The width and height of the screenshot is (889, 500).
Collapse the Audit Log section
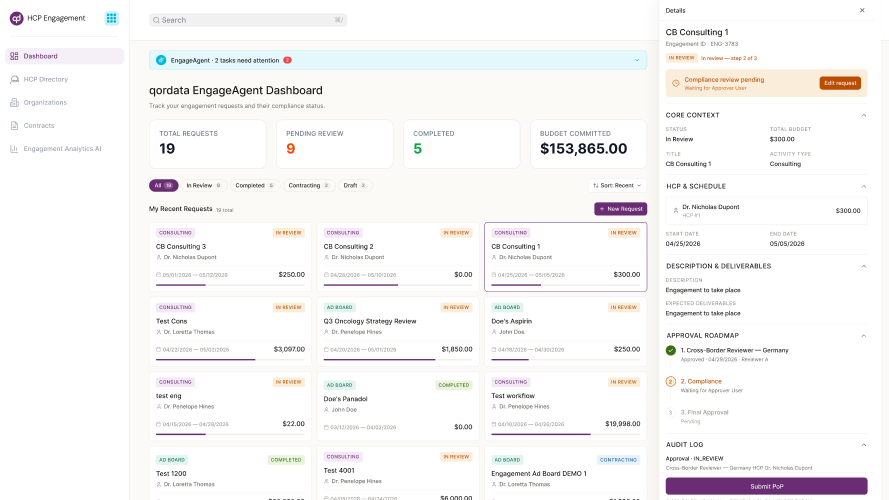pos(863,445)
